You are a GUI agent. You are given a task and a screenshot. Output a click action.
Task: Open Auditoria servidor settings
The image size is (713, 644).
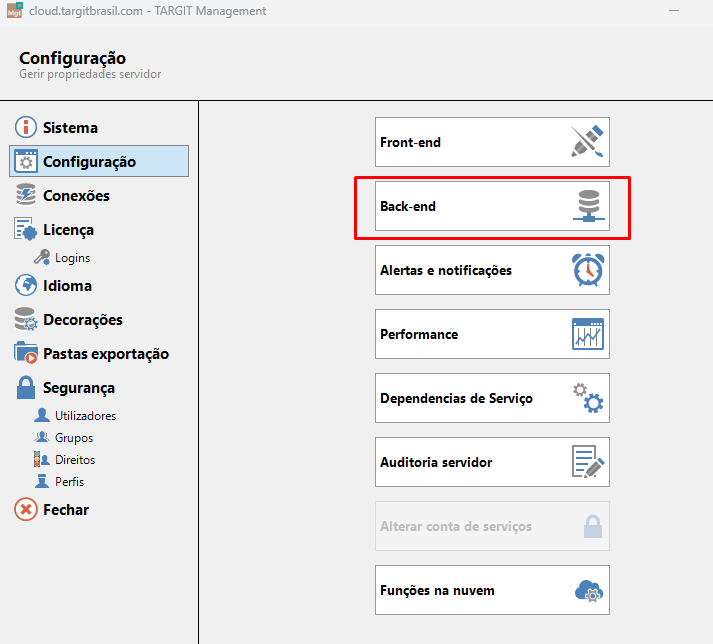click(492, 462)
